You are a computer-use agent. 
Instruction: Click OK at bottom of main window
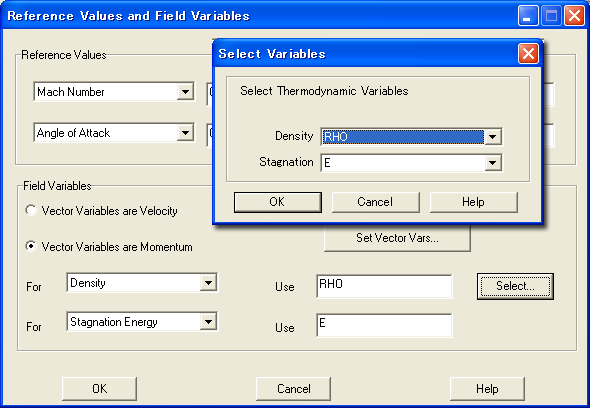pos(99,389)
